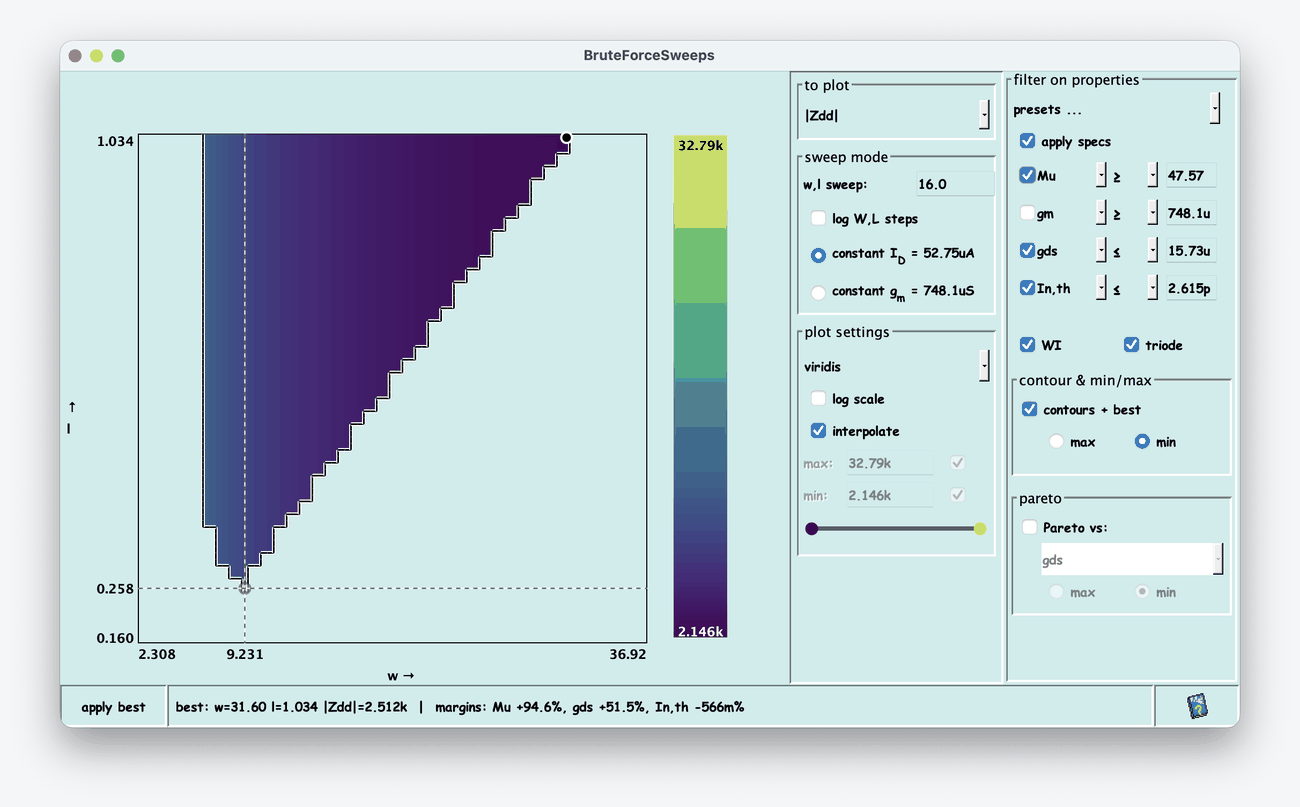Click the yellow right handle of range slider
Image resolution: width=1300 pixels, height=807 pixels.
pos(980,528)
